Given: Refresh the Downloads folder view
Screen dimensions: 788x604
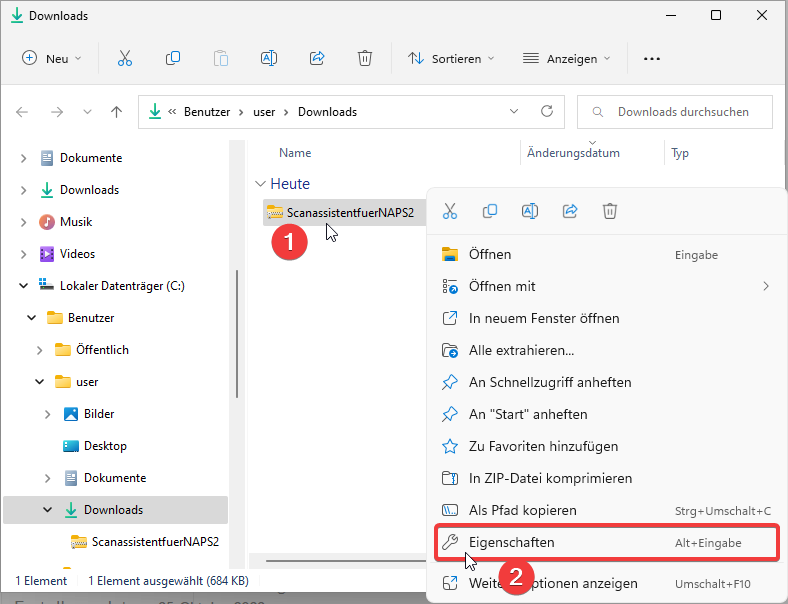Looking at the screenshot, I should [x=547, y=111].
